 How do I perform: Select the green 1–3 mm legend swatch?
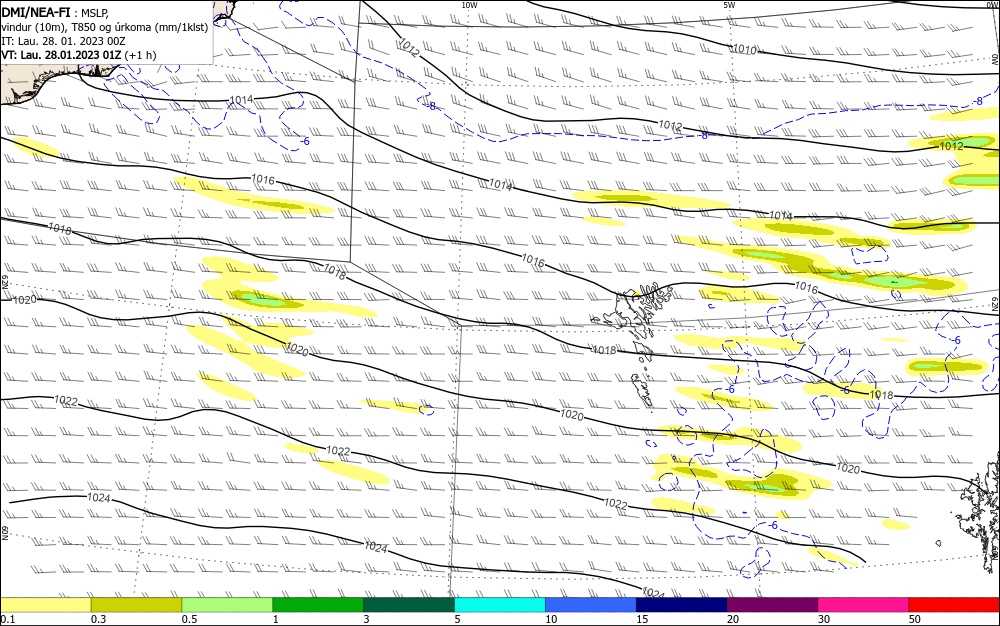[318, 605]
